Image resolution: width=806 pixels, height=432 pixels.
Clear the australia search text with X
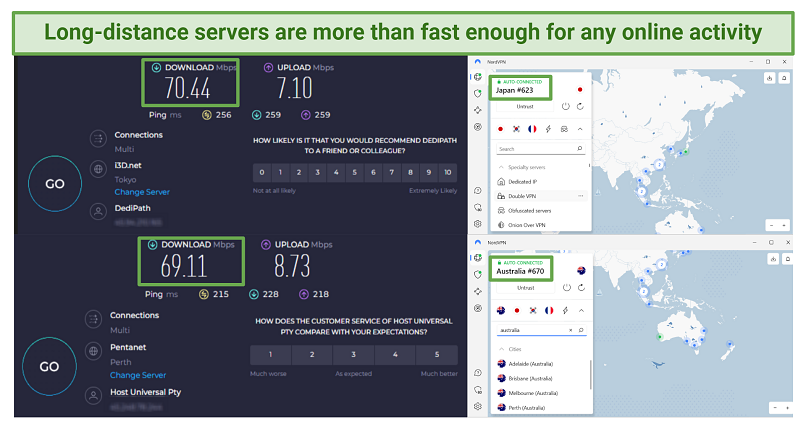tap(570, 330)
